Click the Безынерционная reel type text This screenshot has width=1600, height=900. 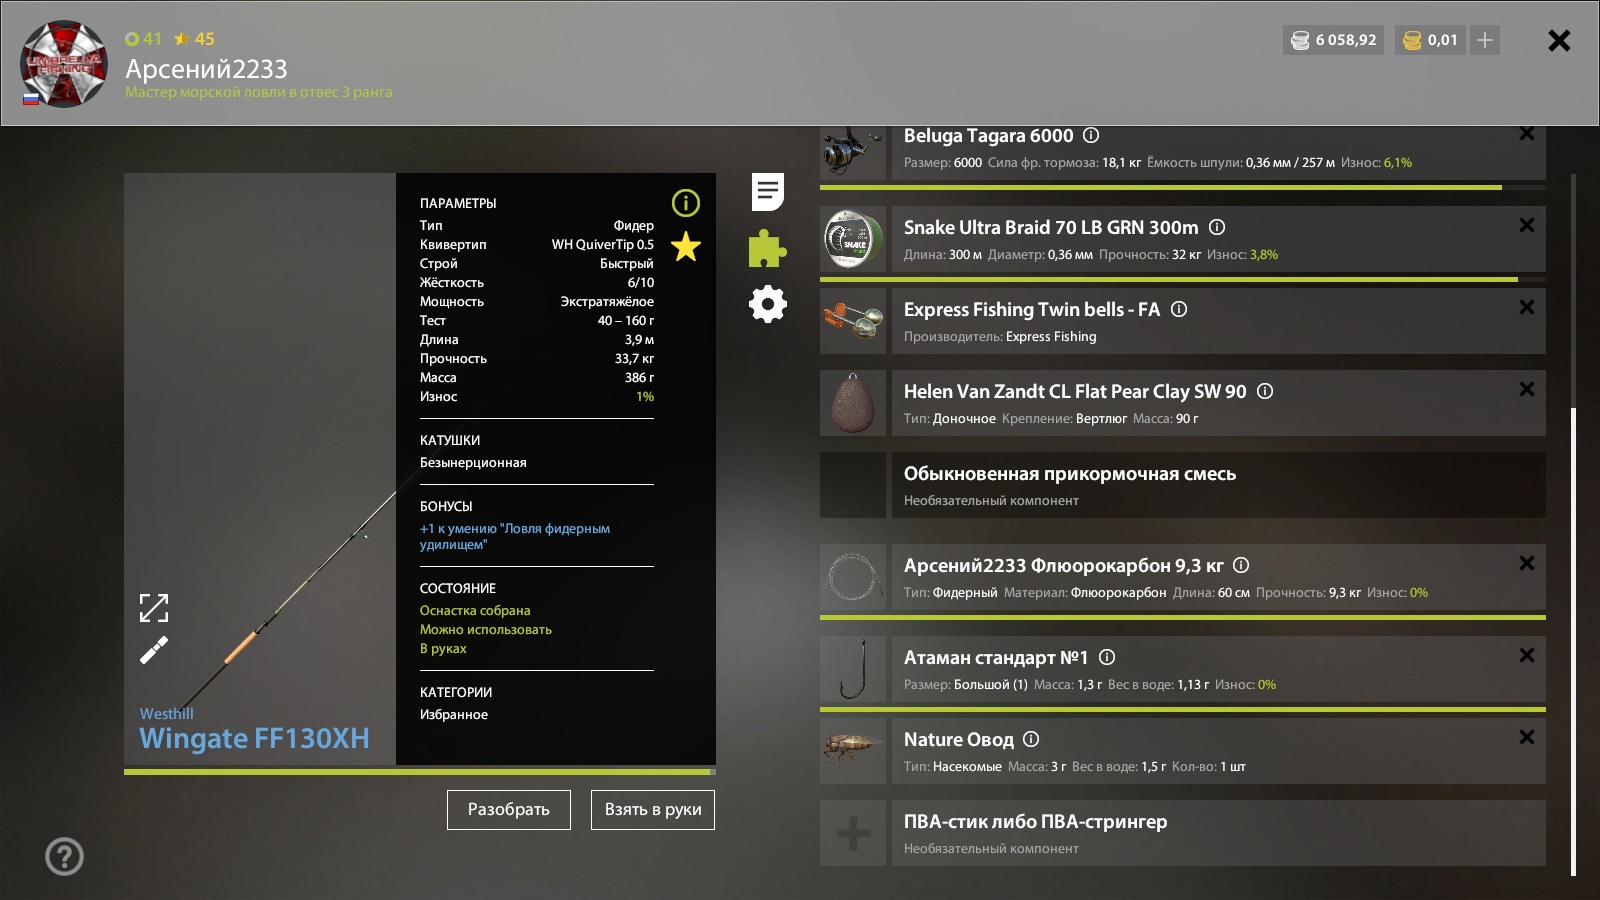[x=473, y=463]
